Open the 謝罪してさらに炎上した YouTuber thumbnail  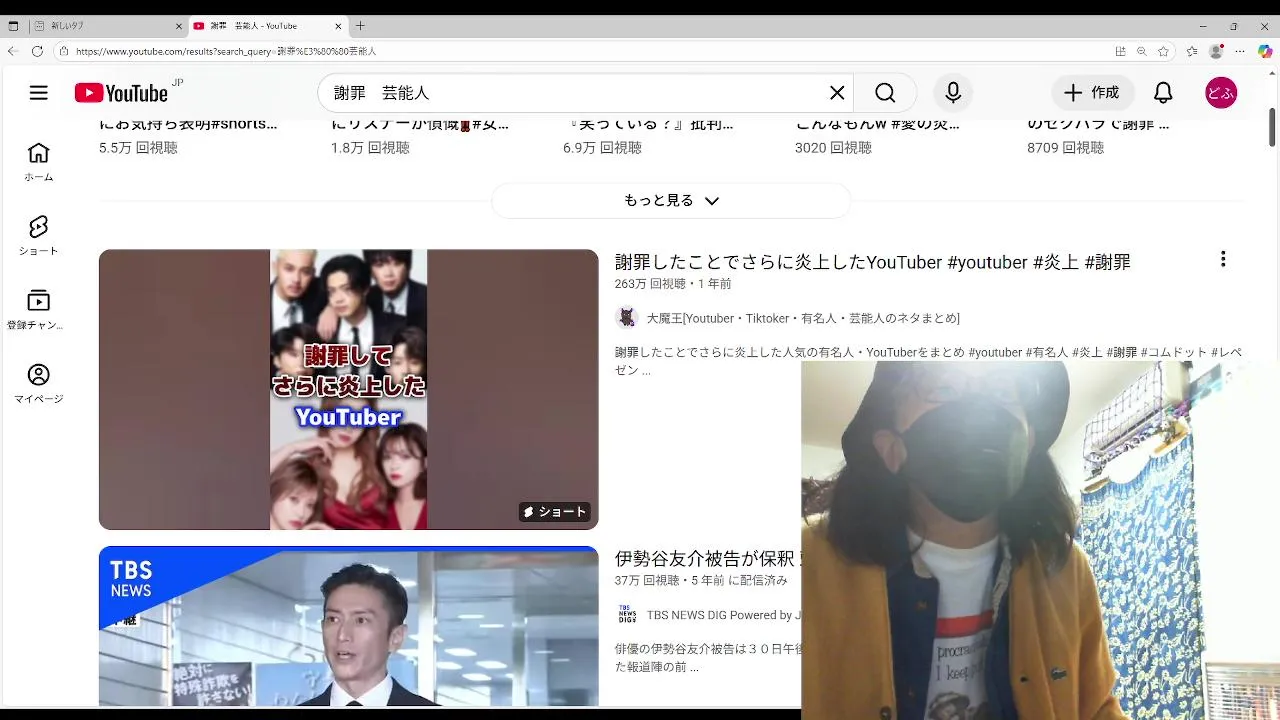pyautogui.click(x=348, y=389)
